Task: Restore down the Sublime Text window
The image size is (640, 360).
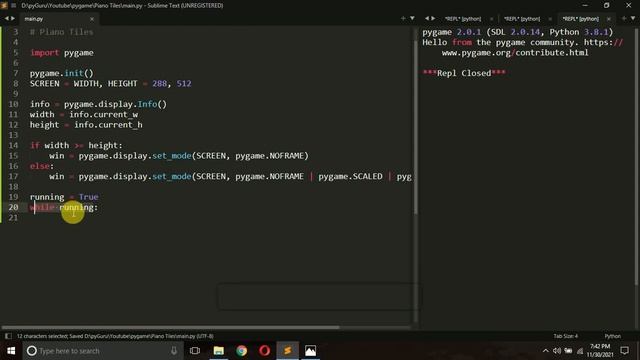Action: tap(607, 5)
